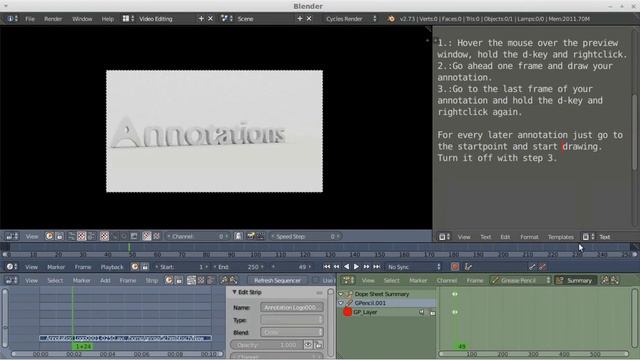
Task: Open the sequencer Add menu
Action: coord(105,280)
